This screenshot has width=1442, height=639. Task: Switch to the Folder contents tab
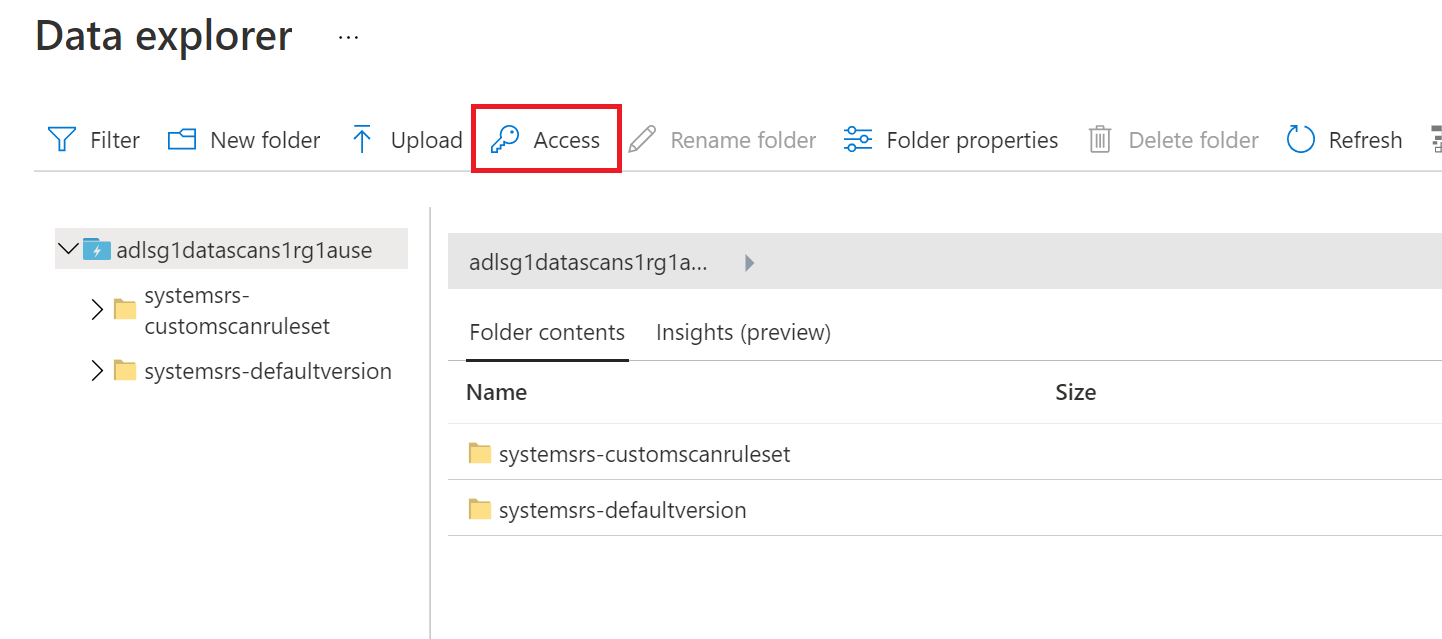547,333
